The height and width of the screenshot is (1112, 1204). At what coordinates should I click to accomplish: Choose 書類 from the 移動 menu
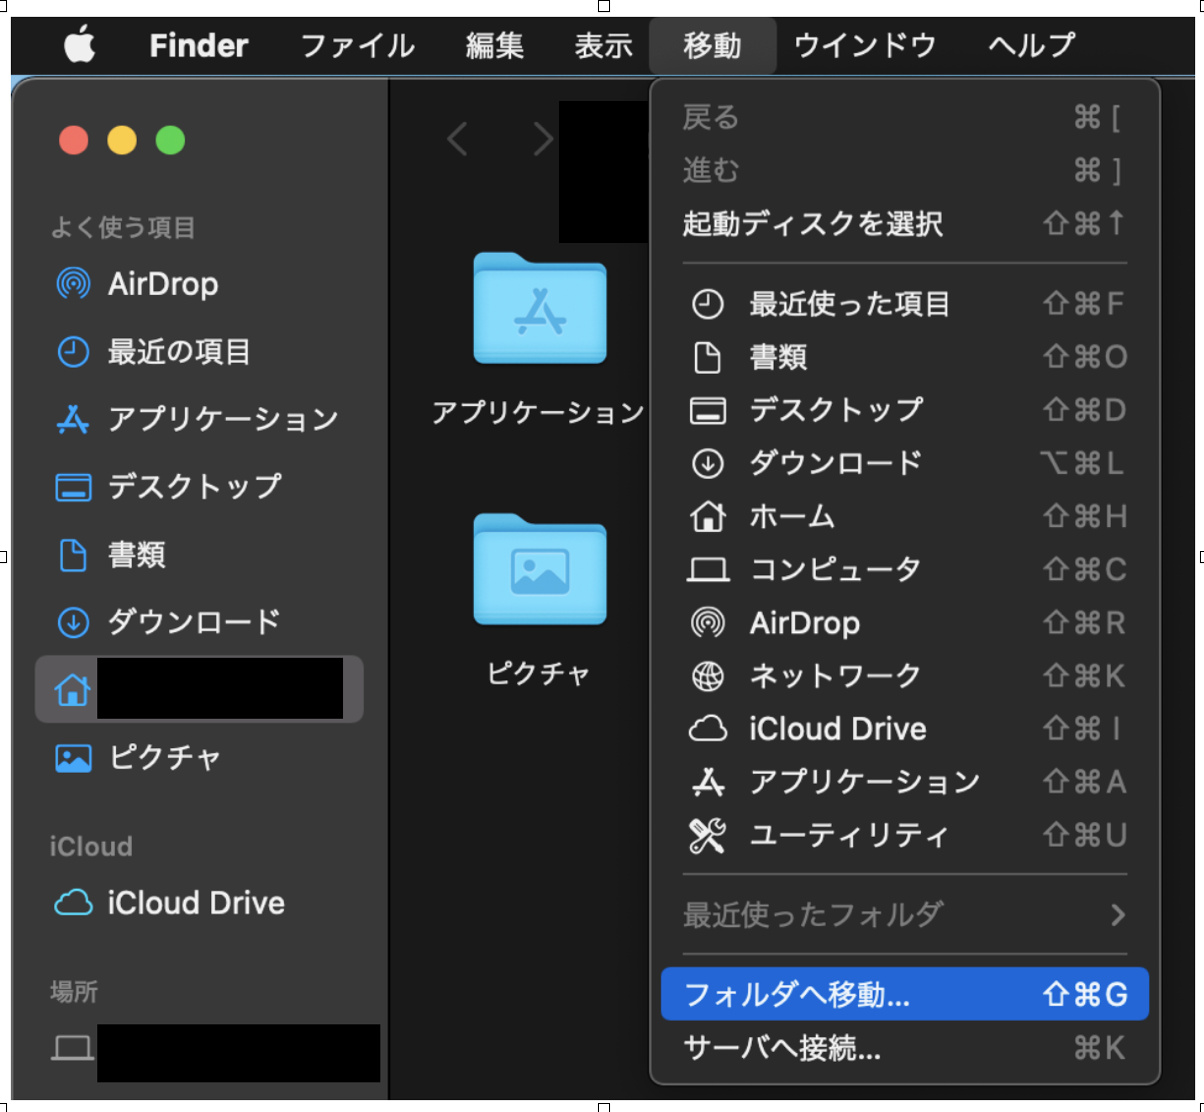(905, 357)
